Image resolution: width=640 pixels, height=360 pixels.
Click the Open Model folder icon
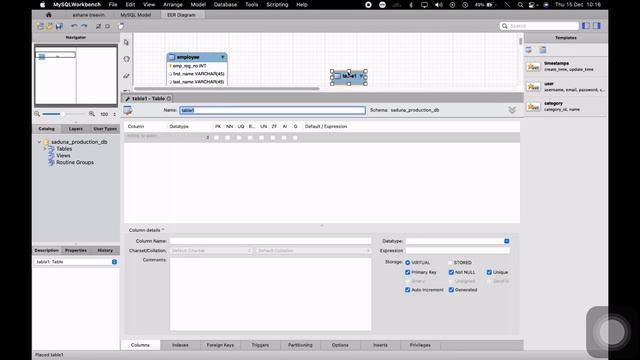pos(49,26)
